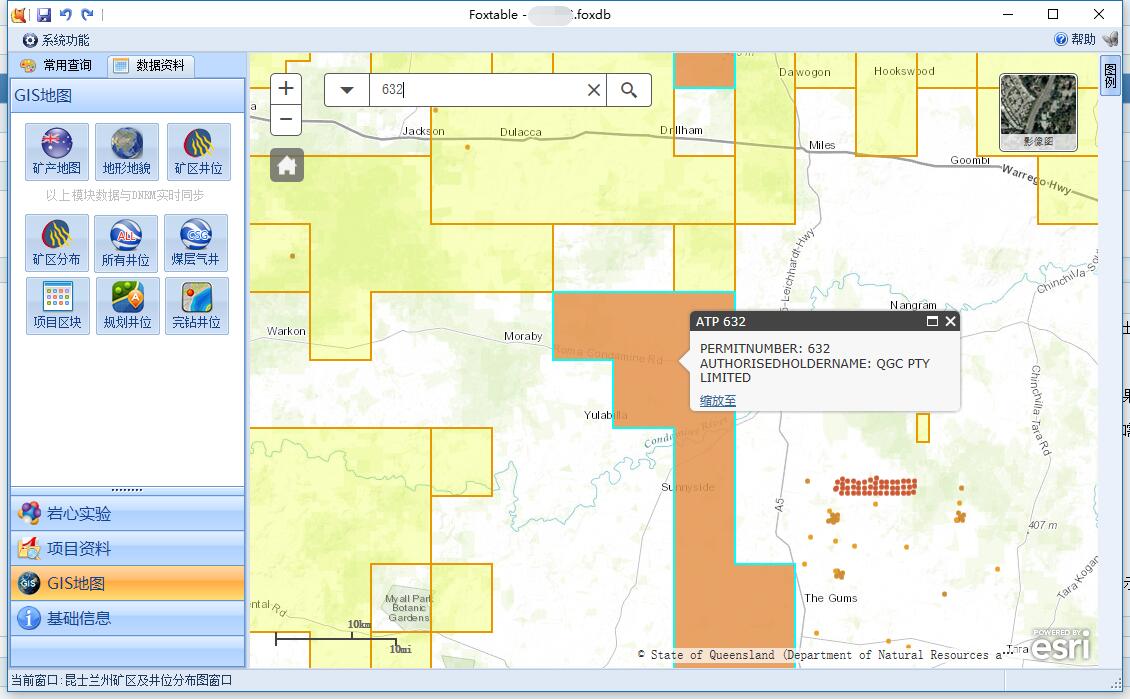
Task: Open the 系统功能 menu
Action: tap(56, 40)
